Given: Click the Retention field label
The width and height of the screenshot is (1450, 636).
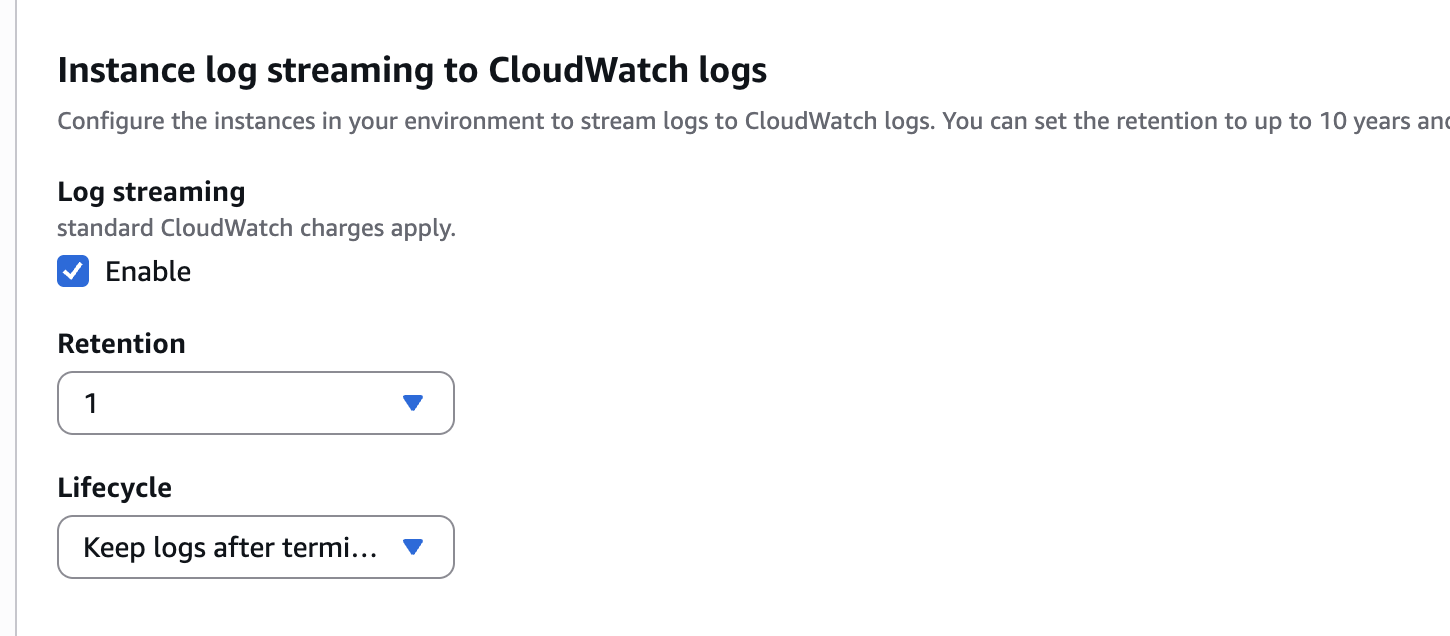Looking at the screenshot, I should coord(122,344).
